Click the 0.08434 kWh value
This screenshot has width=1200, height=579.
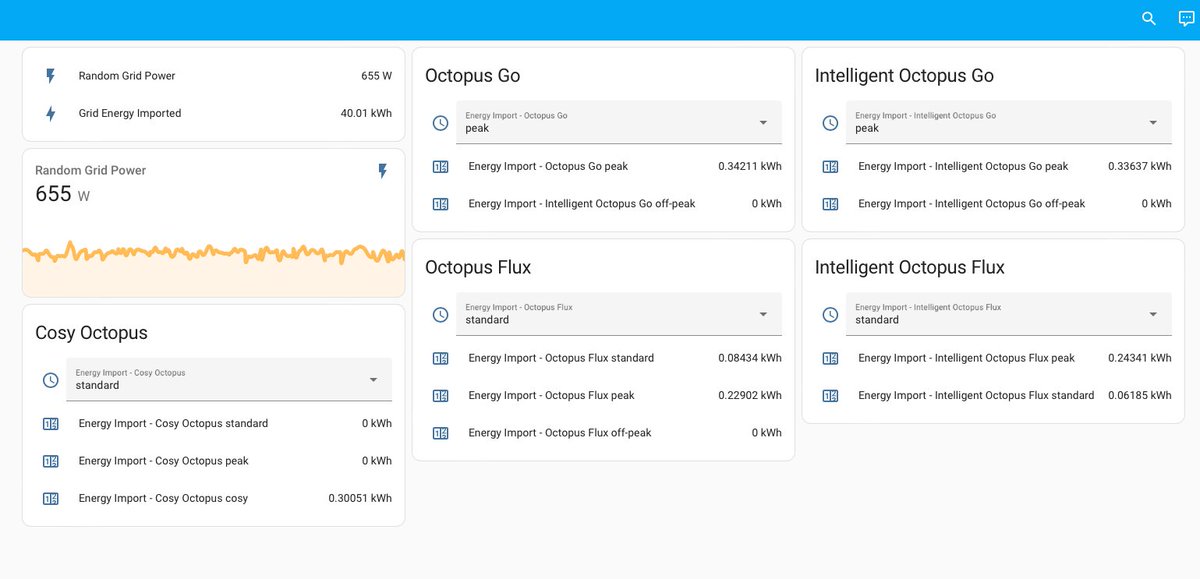click(x=750, y=358)
